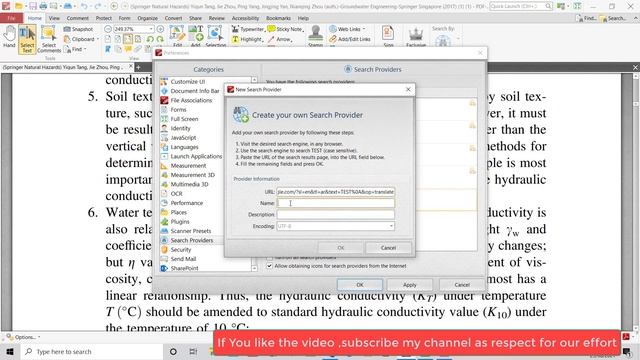Click the Description field
The image size is (640, 360).
pyautogui.click(x=336, y=214)
